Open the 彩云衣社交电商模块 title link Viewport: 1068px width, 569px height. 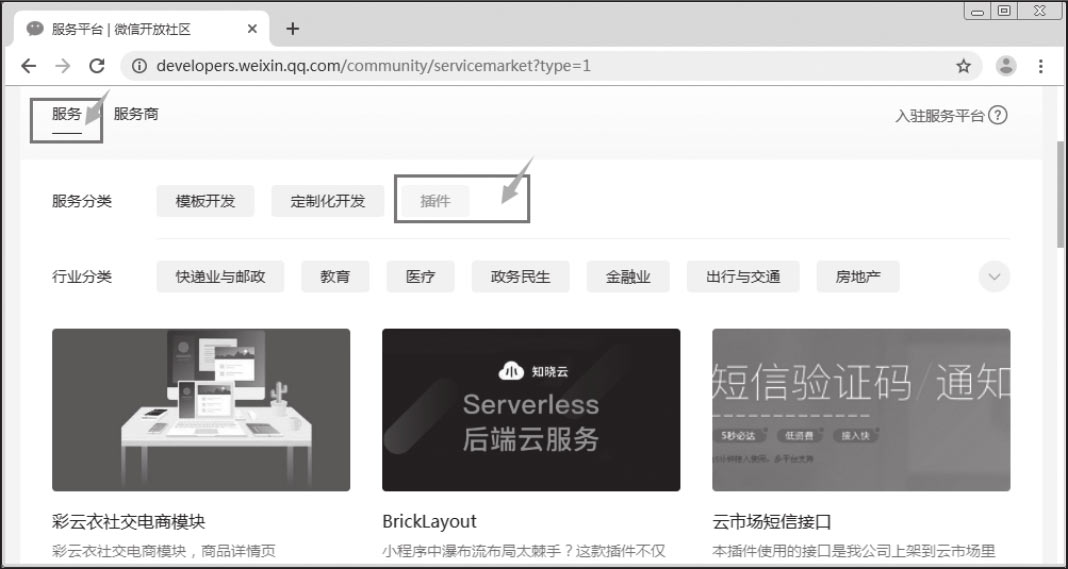coord(129,523)
